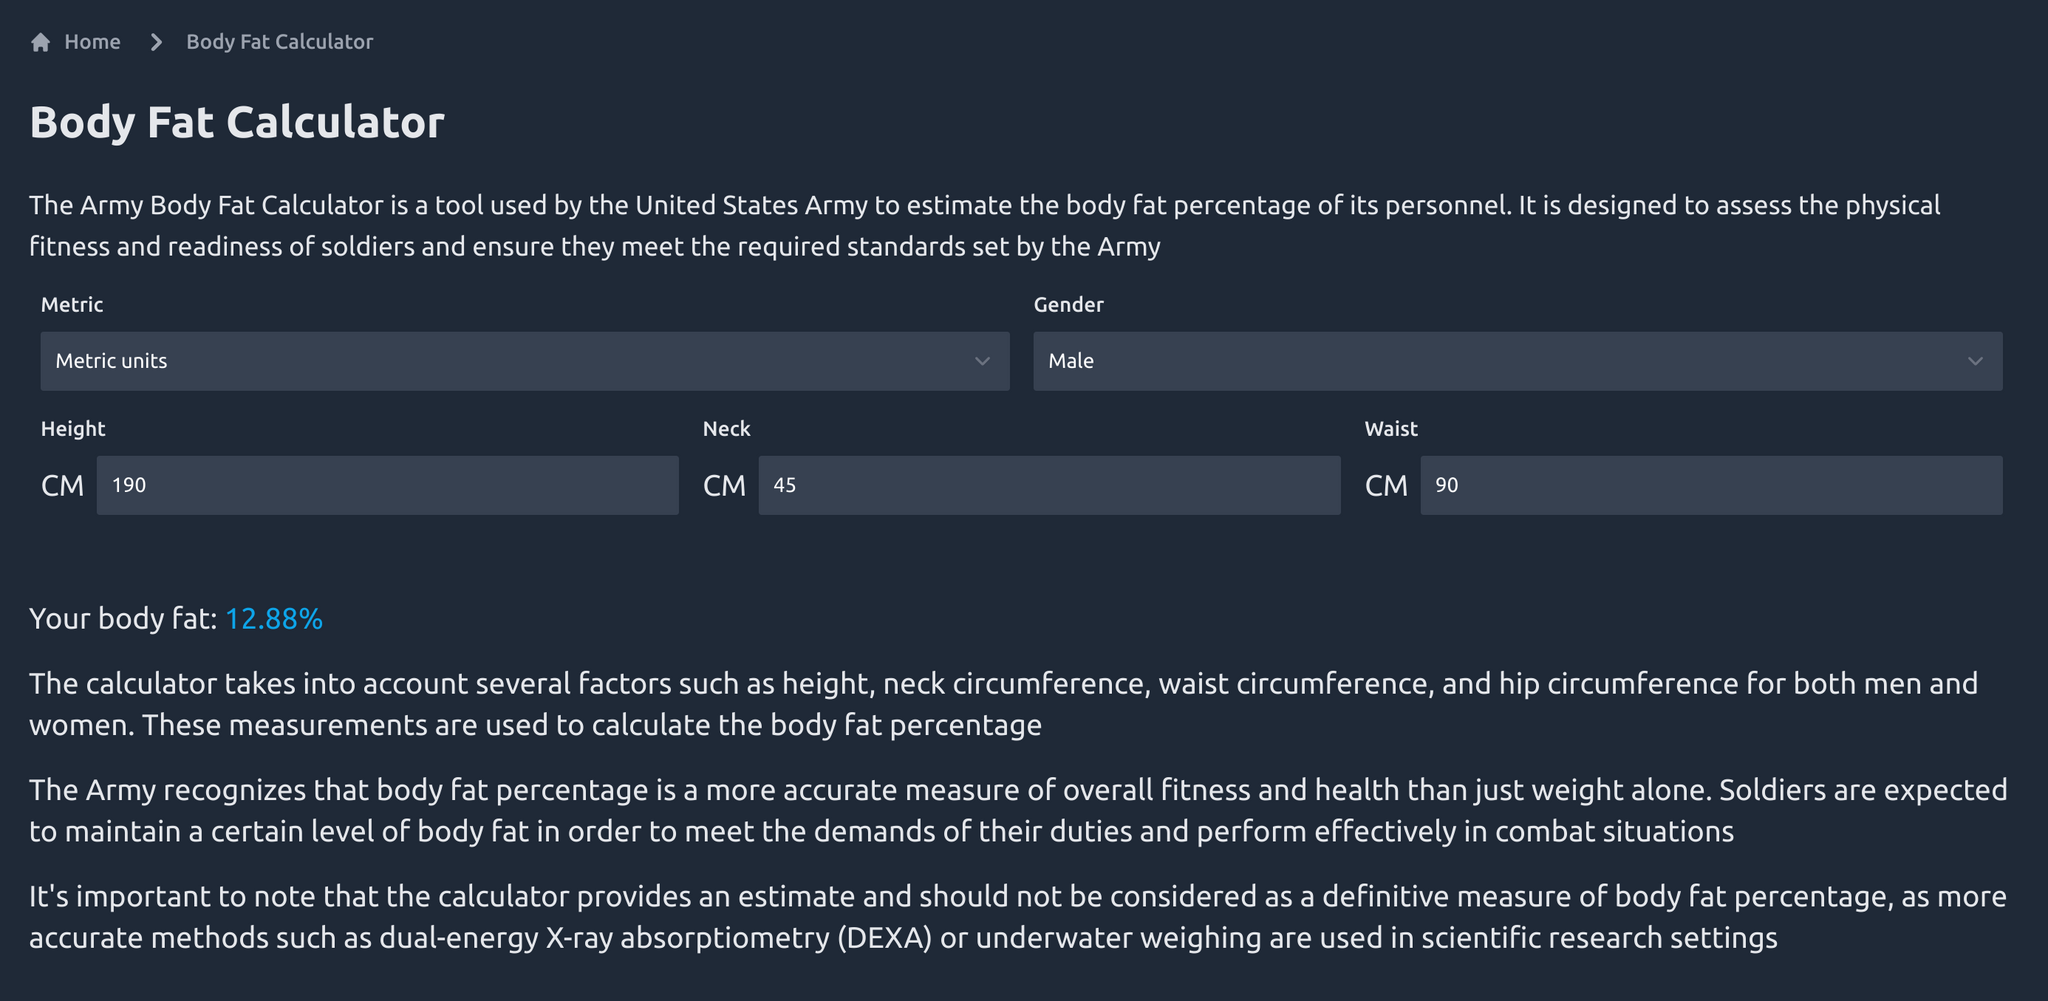Click the Neck field label

click(x=726, y=428)
